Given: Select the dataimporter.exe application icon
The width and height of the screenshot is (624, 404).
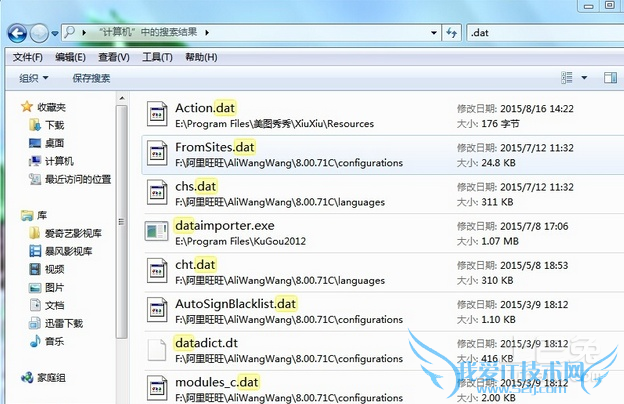Looking at the screenshot, I should 156,231.
